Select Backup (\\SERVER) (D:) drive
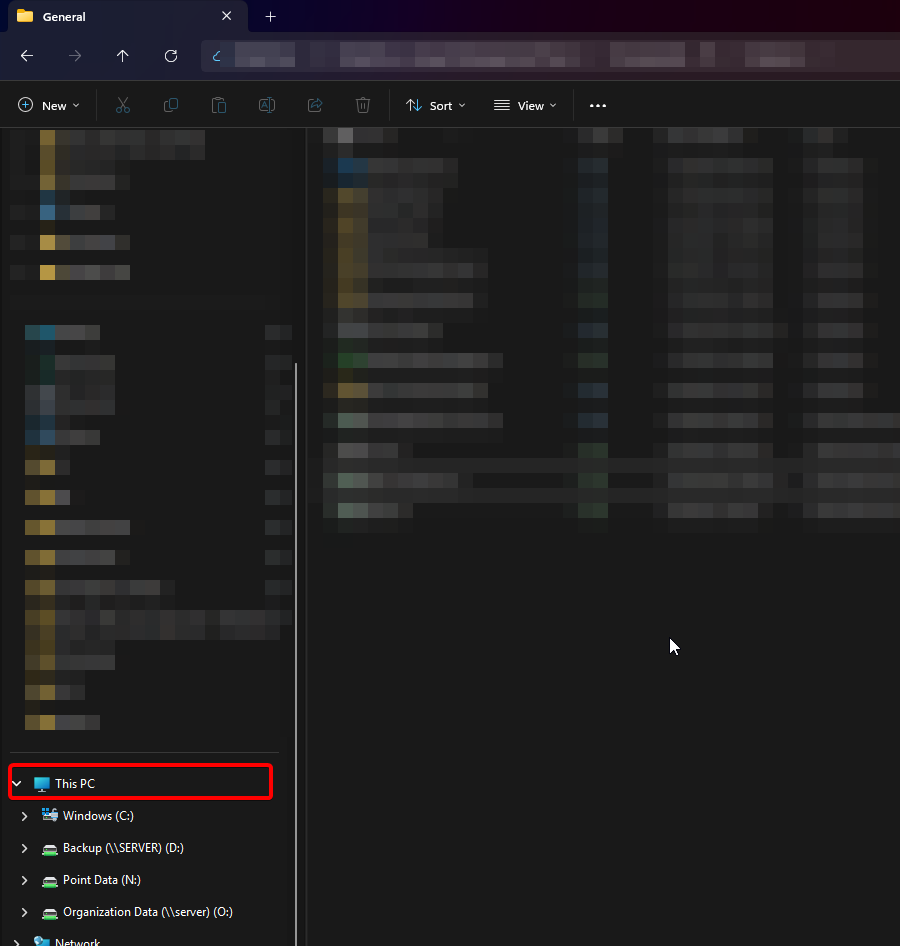The image size is (900, 946). pos(122,848)
